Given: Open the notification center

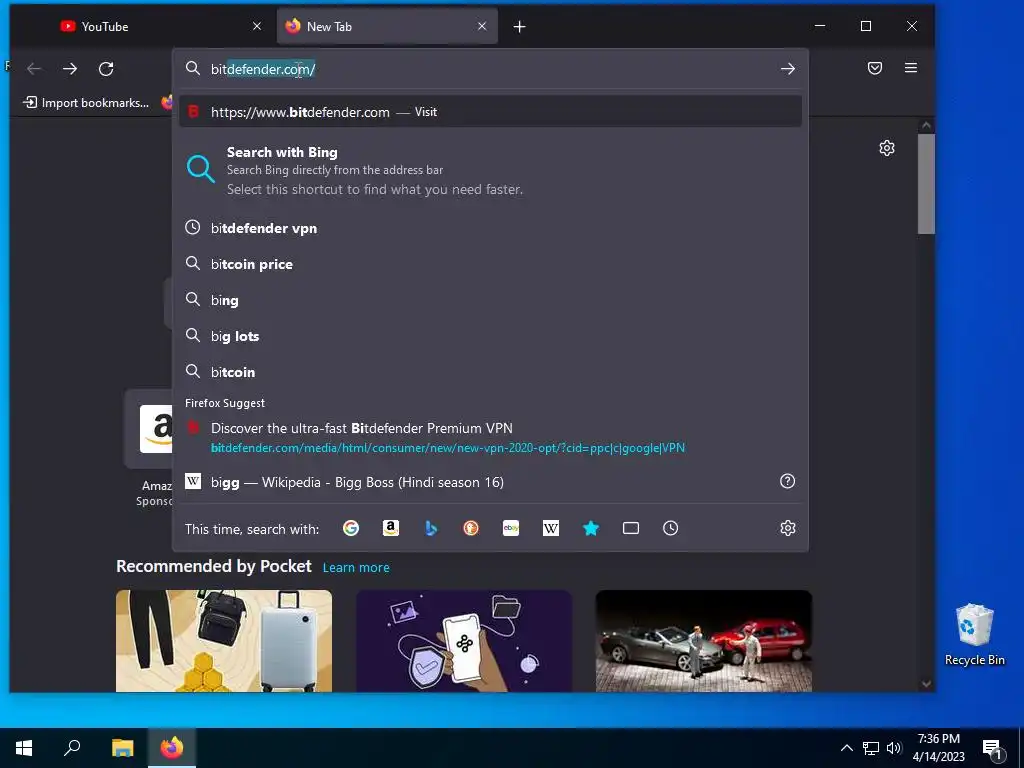Looking at the screenshot, I should [x=992, y=749].
